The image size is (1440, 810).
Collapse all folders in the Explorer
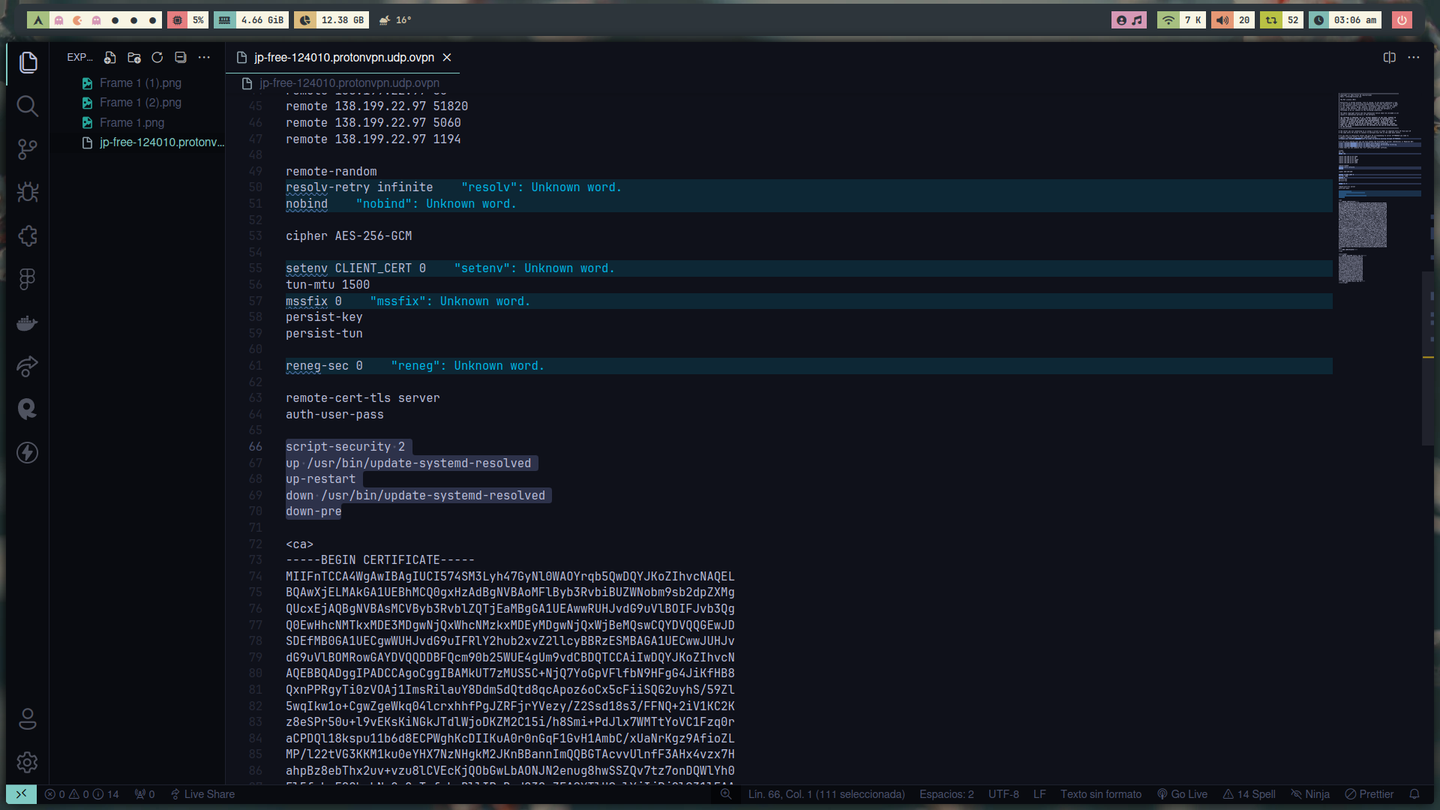click(180, 58)
